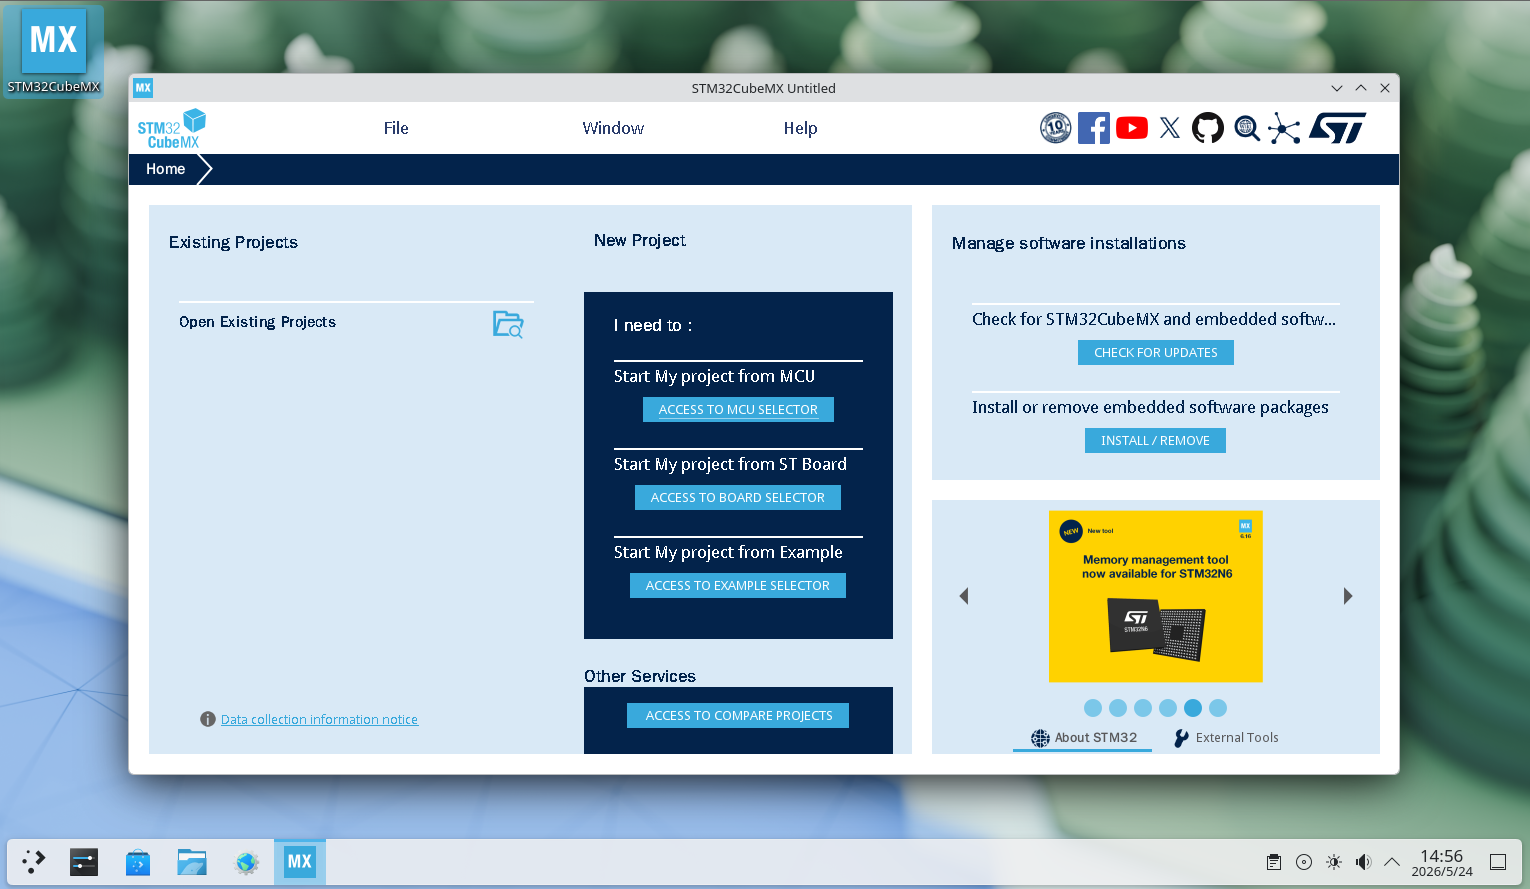Screen dimensions: 1530x889
Task: Select the fourth carousel dot indicator
Action: point(1168,708)
